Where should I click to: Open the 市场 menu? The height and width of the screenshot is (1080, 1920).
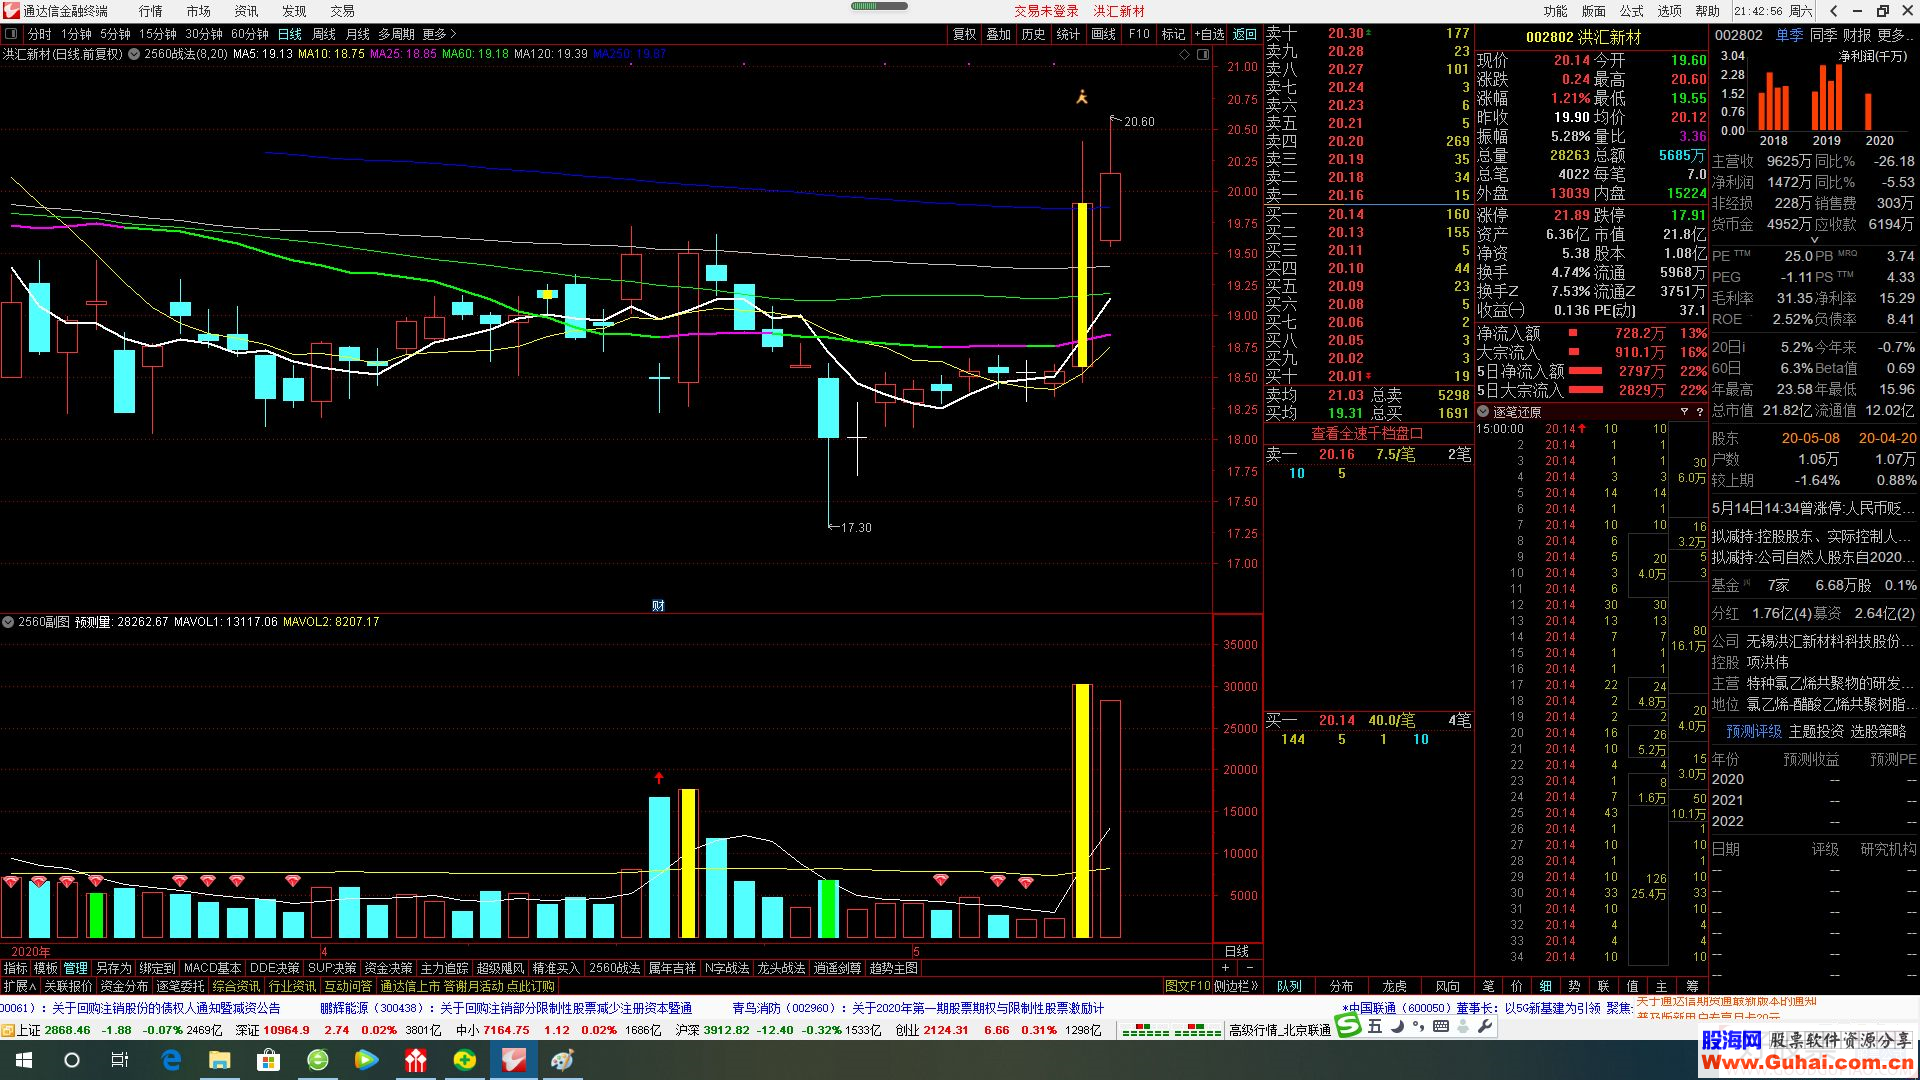tap(198, 11)
